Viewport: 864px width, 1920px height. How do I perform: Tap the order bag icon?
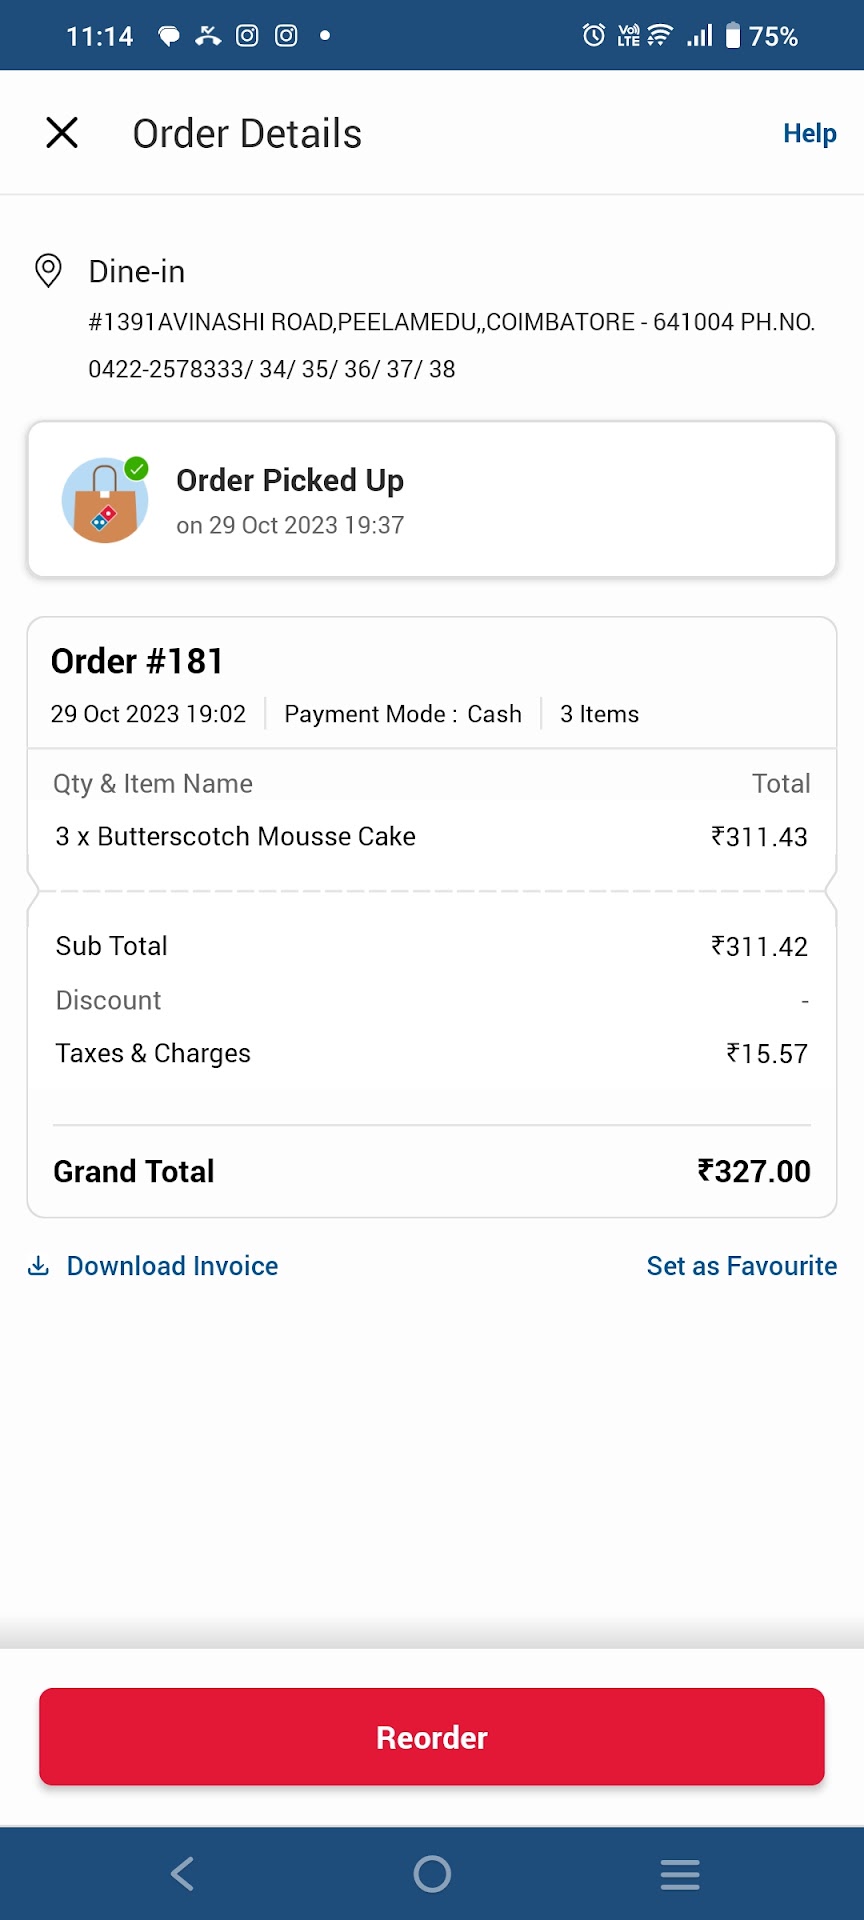coord(105,500)
